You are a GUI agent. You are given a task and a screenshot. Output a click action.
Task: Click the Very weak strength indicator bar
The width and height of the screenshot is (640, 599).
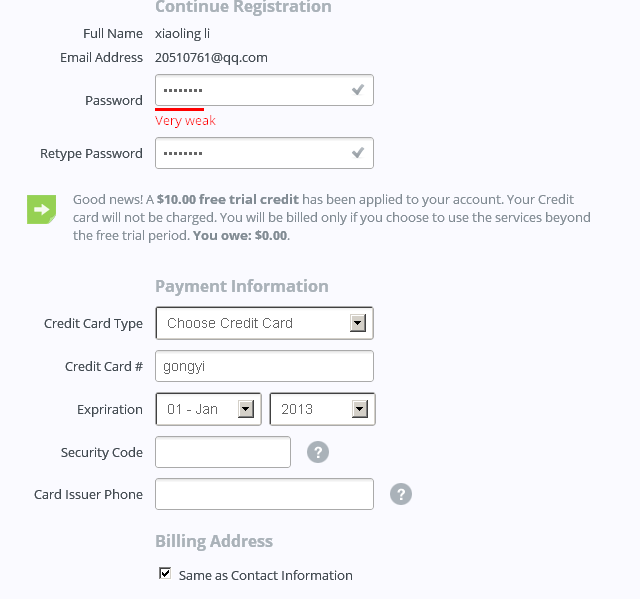[x=179, y=109]
